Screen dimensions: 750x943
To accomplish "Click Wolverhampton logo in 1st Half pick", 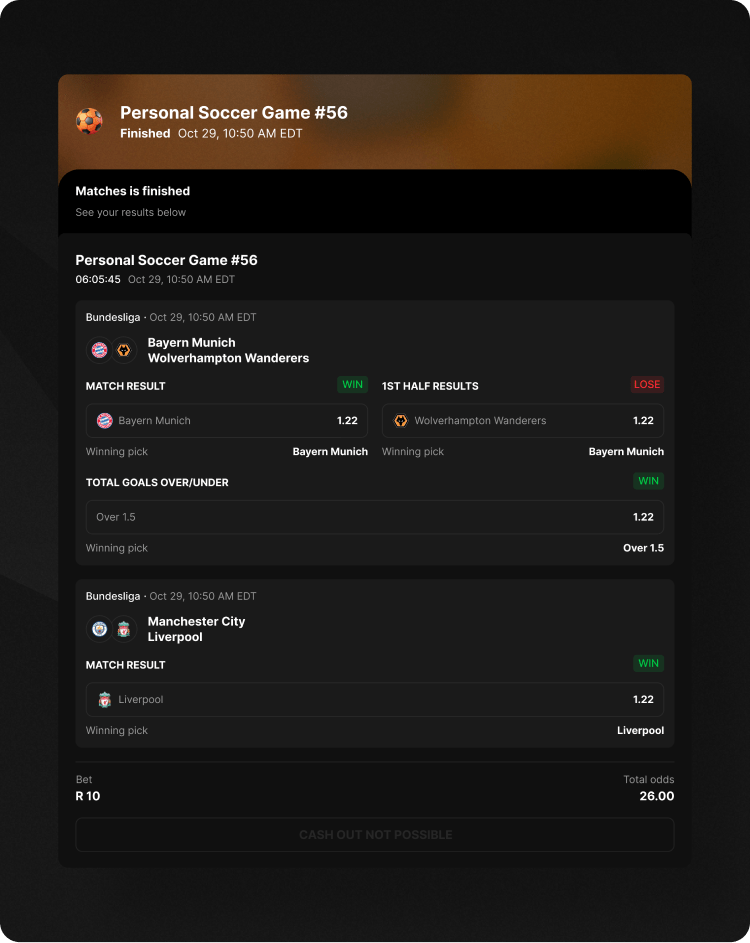I will point(400,421).
